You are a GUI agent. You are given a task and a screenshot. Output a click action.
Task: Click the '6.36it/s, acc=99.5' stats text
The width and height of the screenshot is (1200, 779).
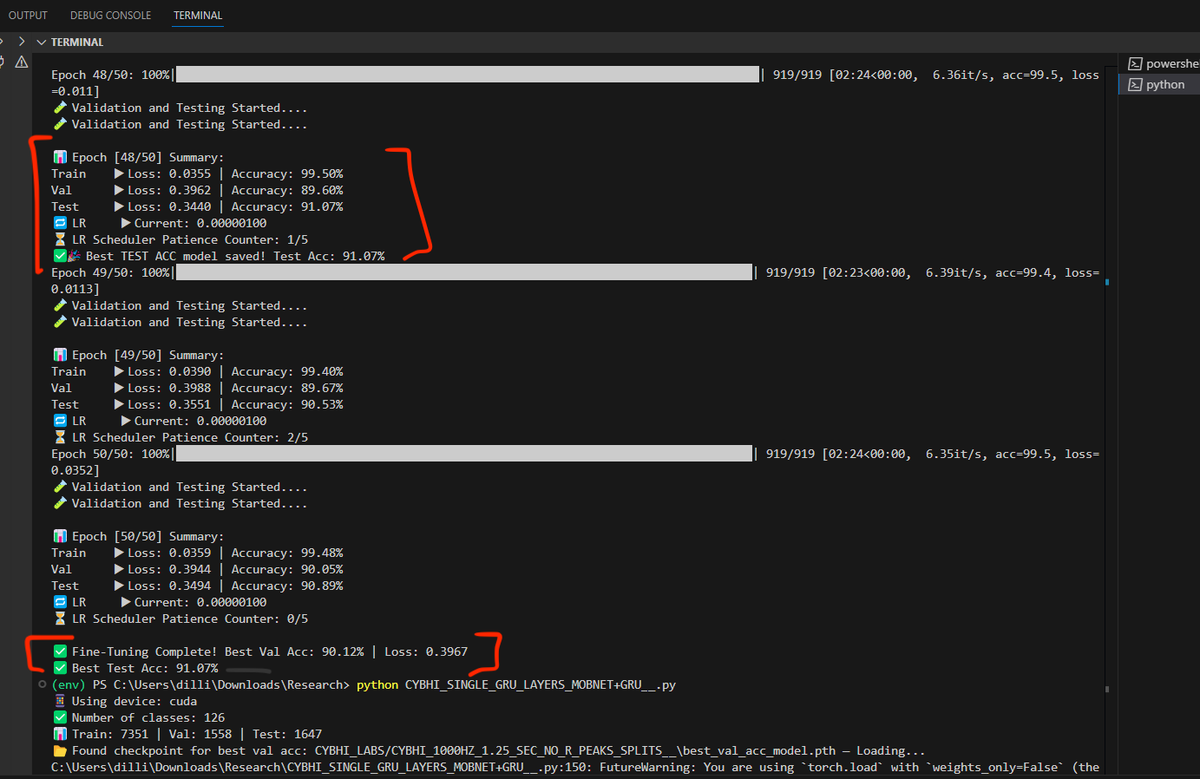(x=994, y=75)
